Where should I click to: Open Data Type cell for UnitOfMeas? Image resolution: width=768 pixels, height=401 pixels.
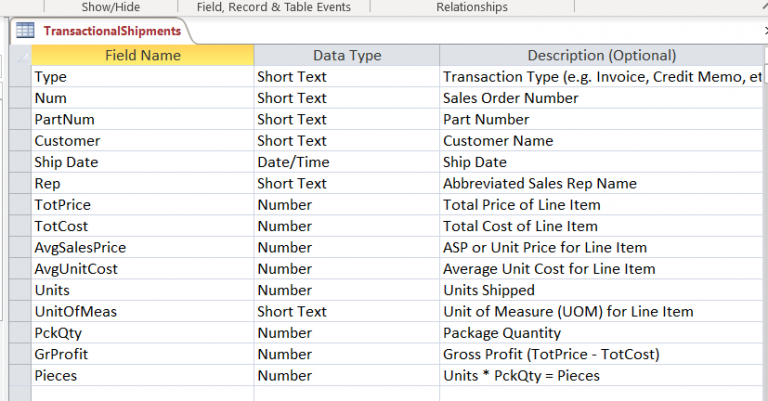[x=346, y=312]
